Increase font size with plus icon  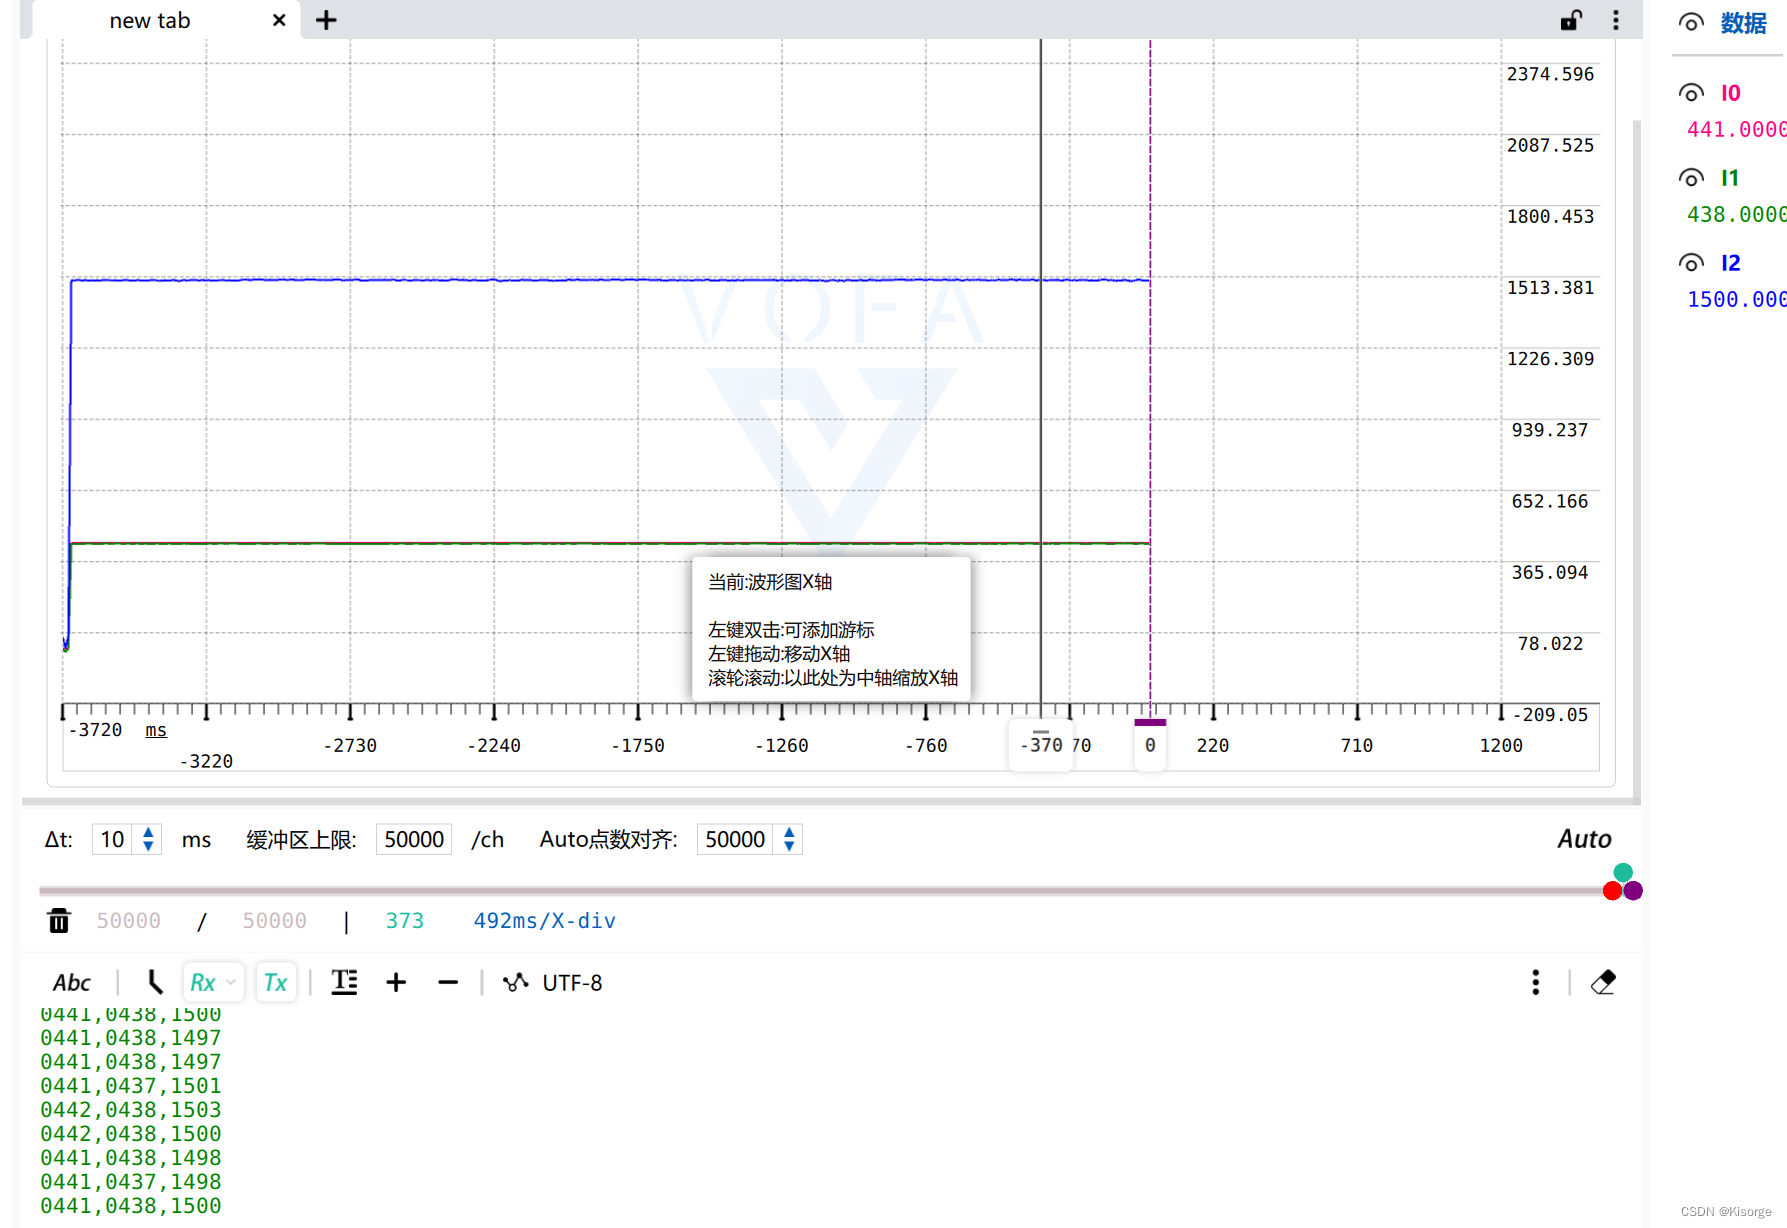396,983
